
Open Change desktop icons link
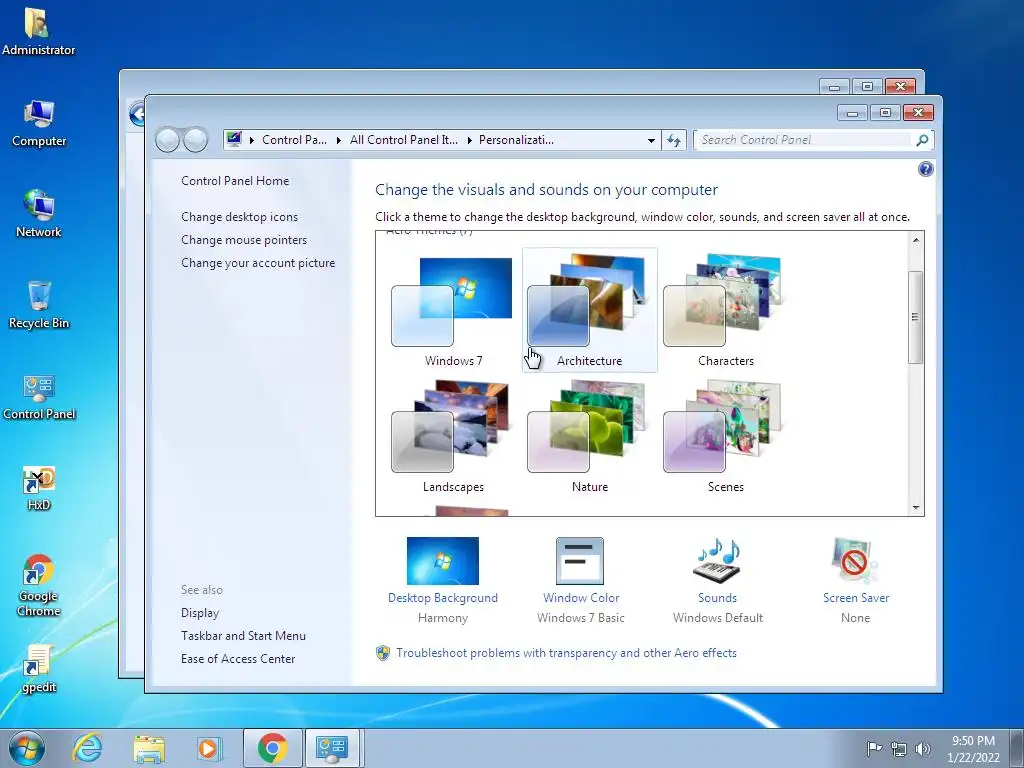click(239, 217)
